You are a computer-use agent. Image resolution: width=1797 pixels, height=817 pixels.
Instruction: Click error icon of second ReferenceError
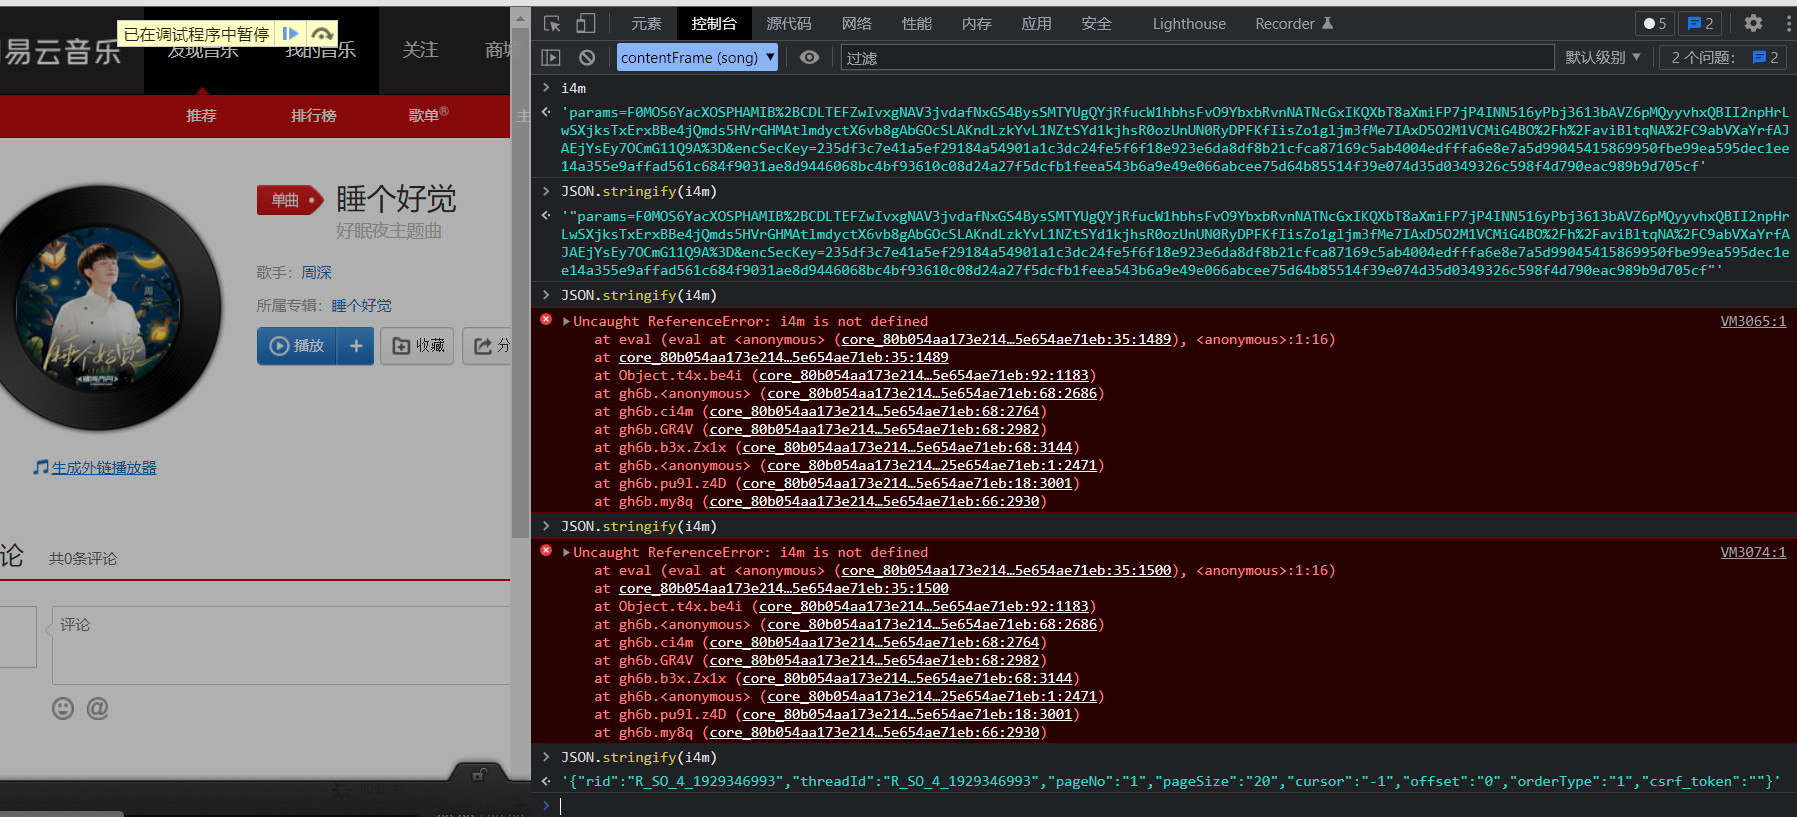click(x=546, y=551)
